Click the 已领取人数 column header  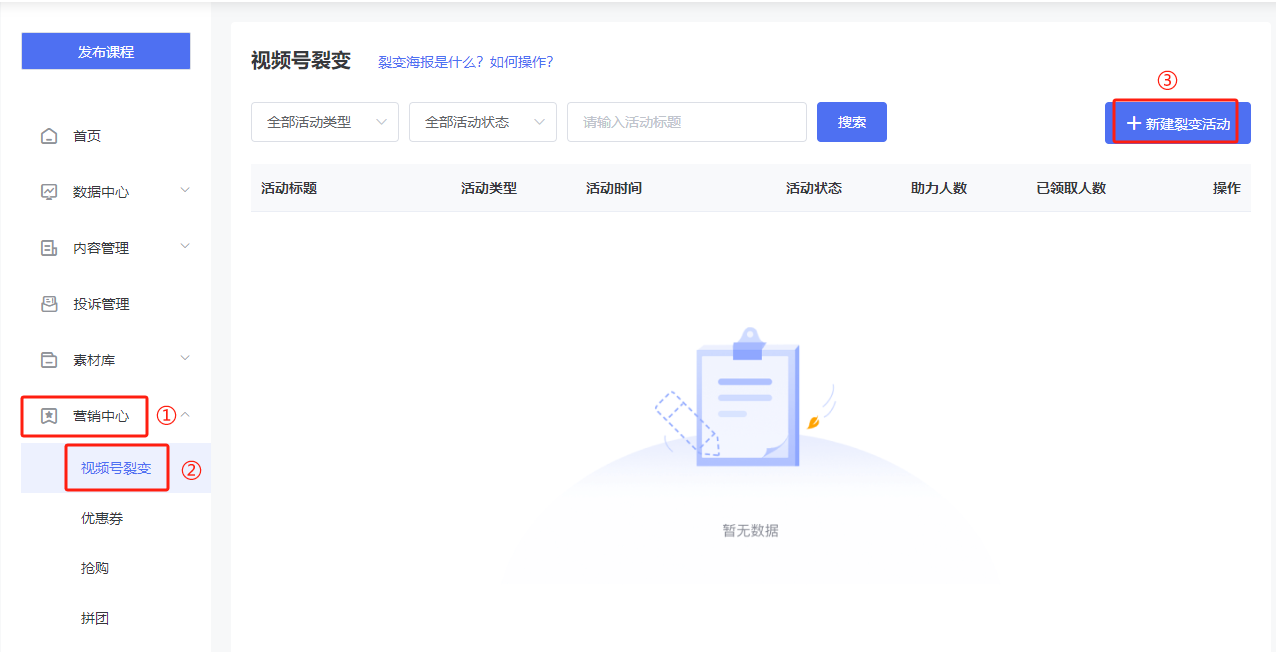coord(1071,188)
